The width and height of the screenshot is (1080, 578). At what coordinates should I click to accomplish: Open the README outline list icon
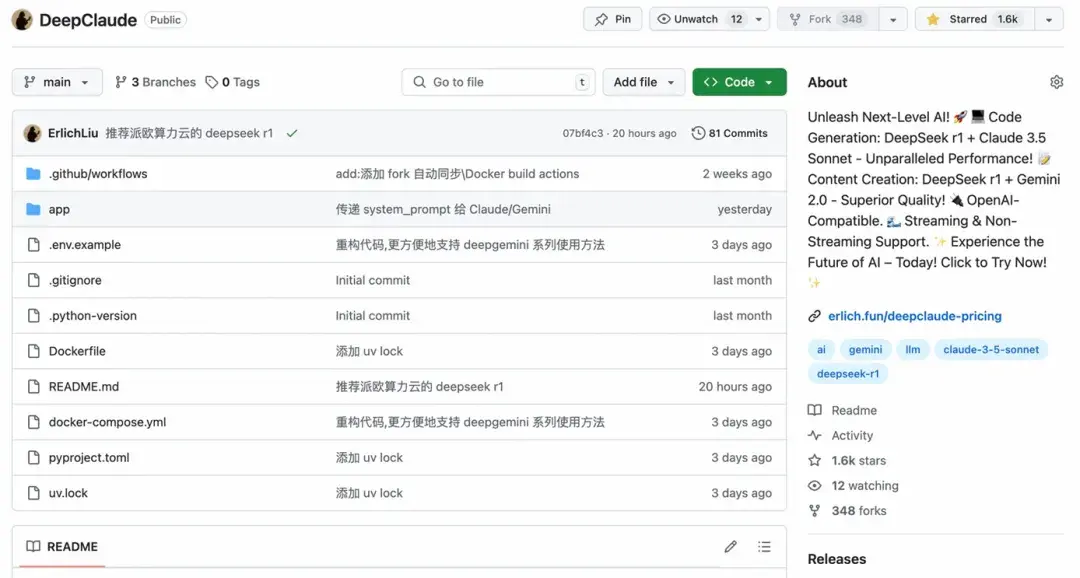(765, 546)
